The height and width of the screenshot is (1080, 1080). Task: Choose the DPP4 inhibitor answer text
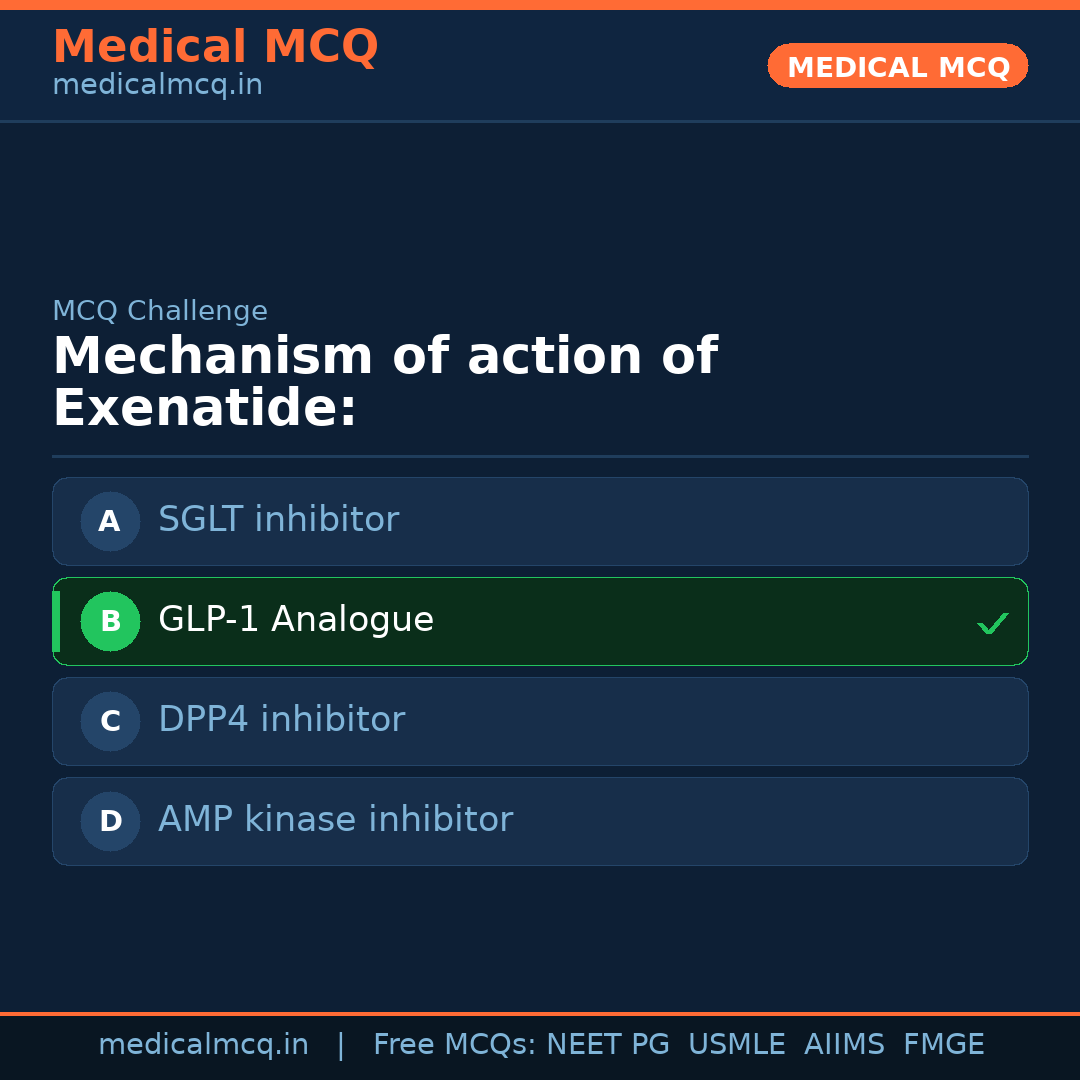point(281,720)
